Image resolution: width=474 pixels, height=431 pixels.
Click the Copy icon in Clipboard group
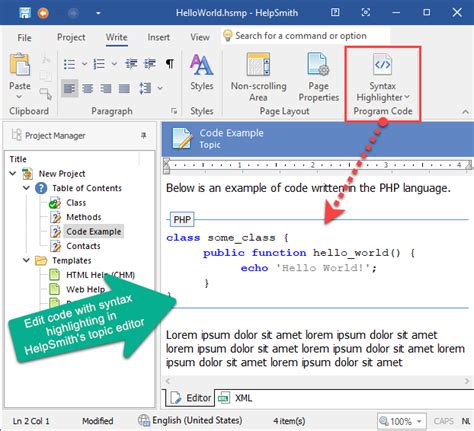pyautogui.click(x=46, y=76)
